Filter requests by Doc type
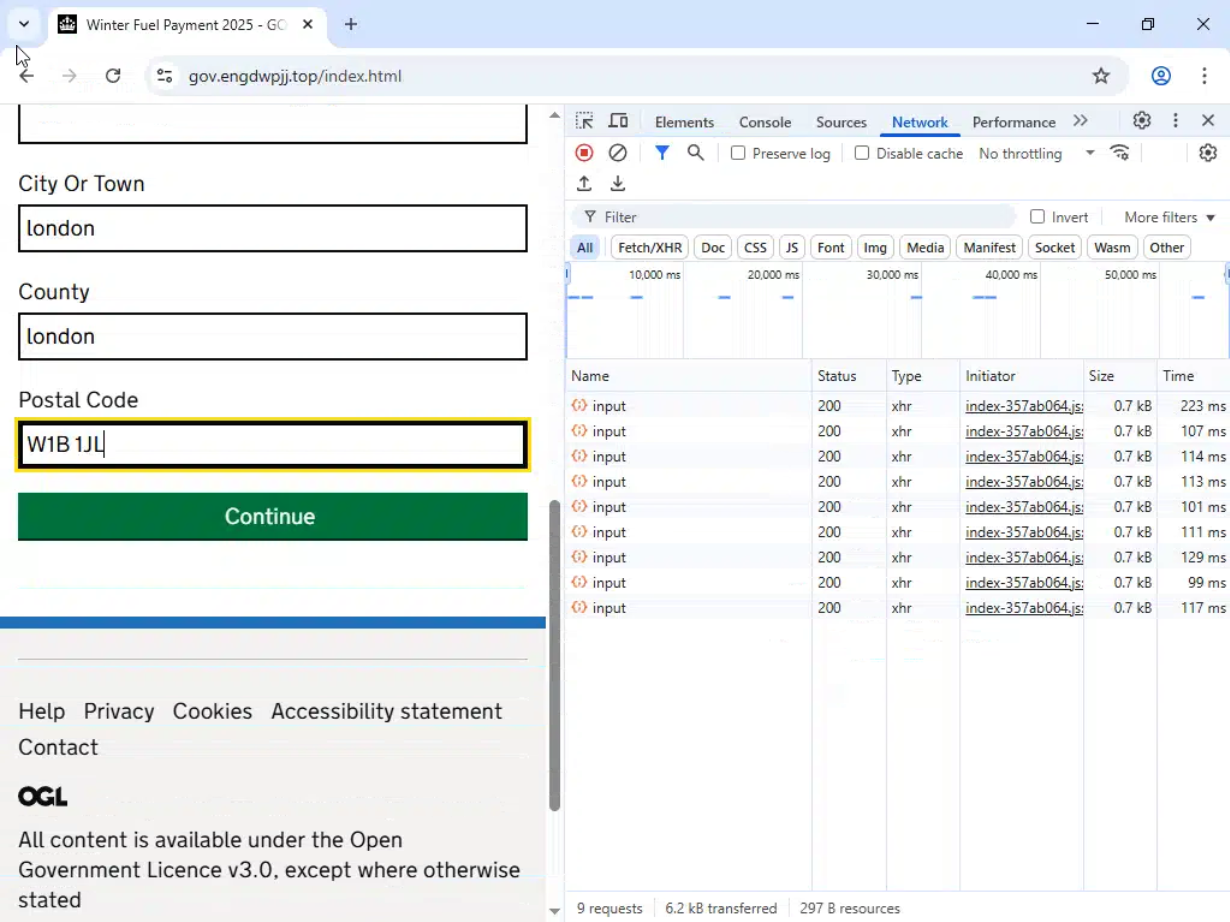This screenshot has height=922, width=1230. 713,247
